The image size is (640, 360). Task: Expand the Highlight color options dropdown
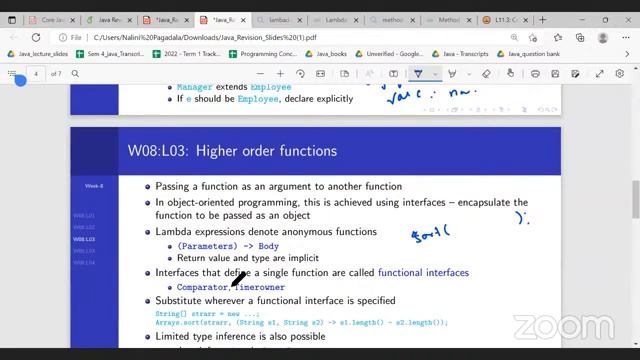[x=469, y=74]
